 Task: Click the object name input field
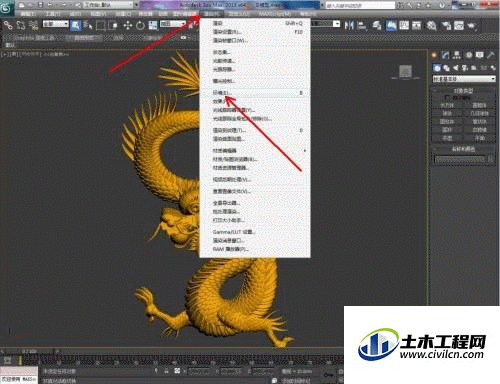[460, 159]
